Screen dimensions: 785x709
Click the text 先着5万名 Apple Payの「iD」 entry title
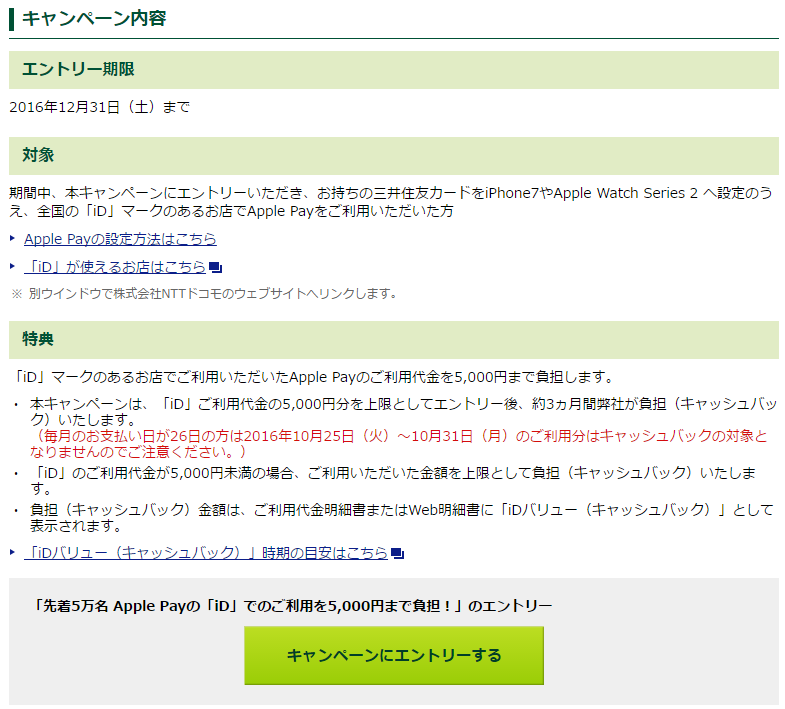292,606
